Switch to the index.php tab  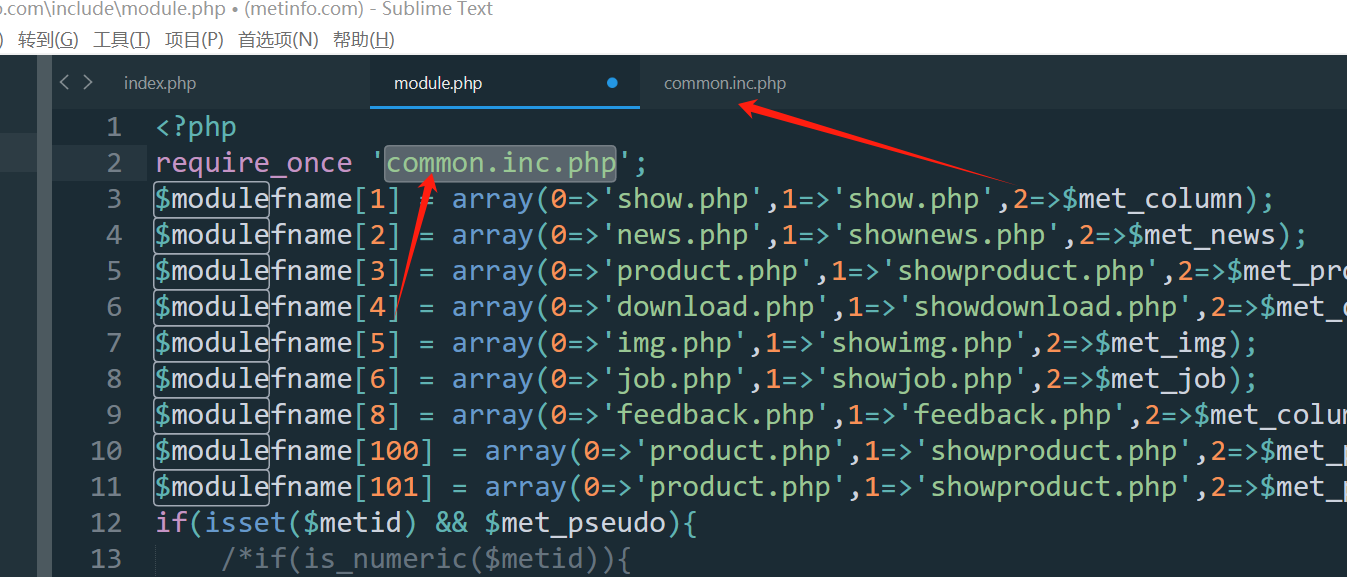click(160, 83)
